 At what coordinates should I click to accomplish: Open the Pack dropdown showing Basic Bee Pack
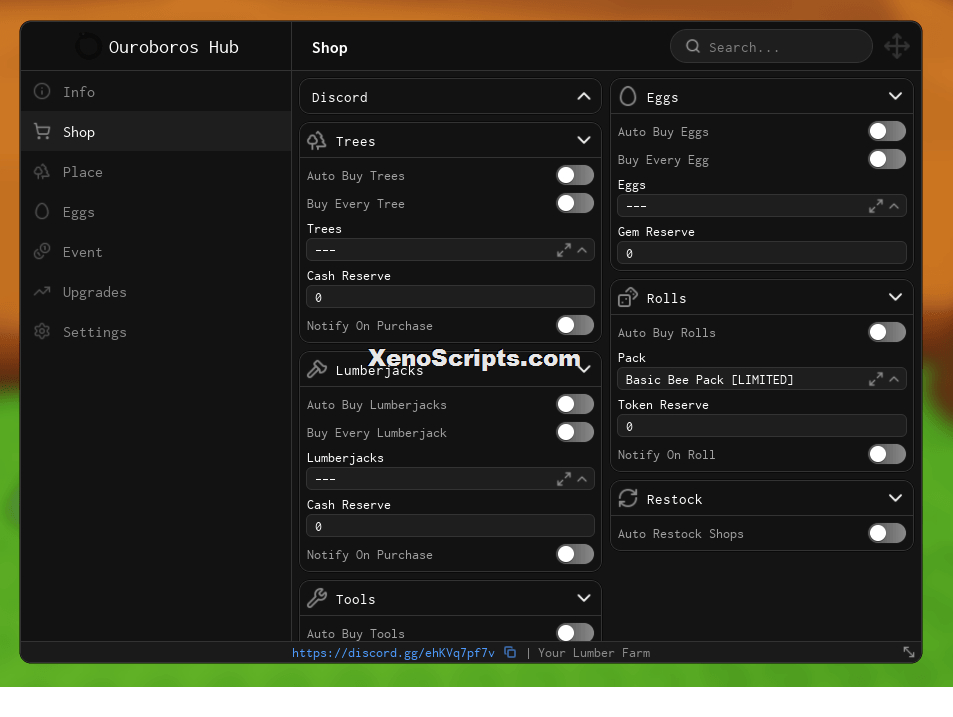(762, 379)
